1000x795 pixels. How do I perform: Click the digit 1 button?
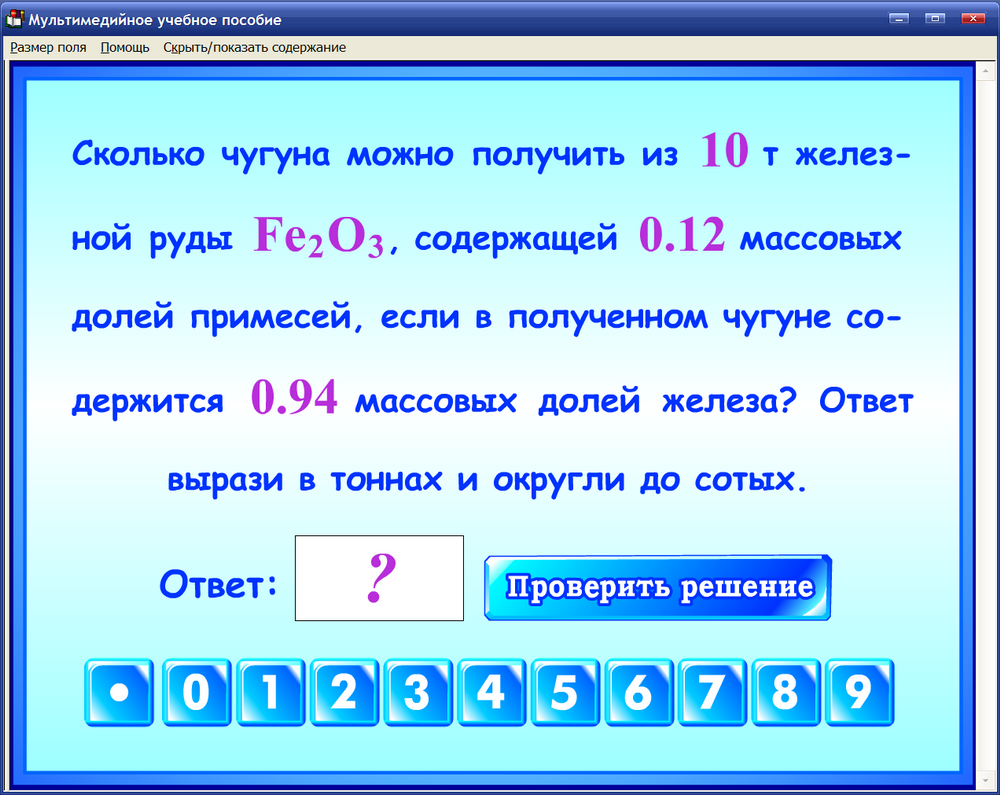click(x=270, y=692)
